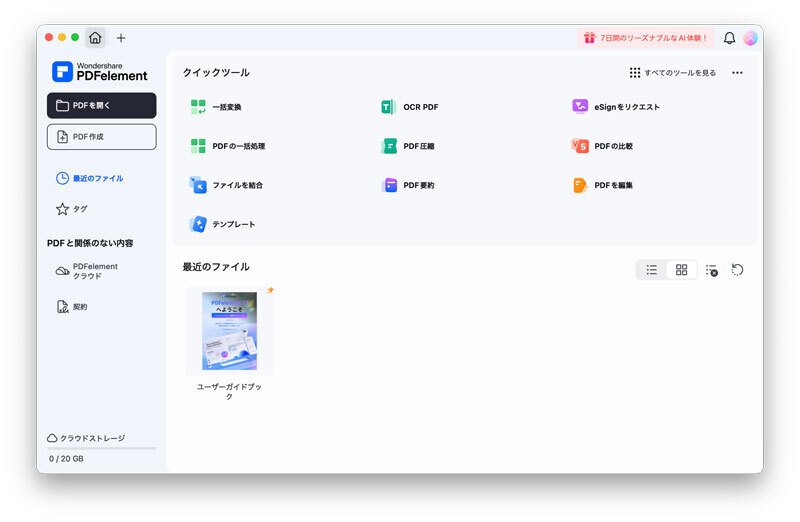Click the PDFを開く button
The width and height of the screenshot is (800, 522).
[x=102, y=106]
